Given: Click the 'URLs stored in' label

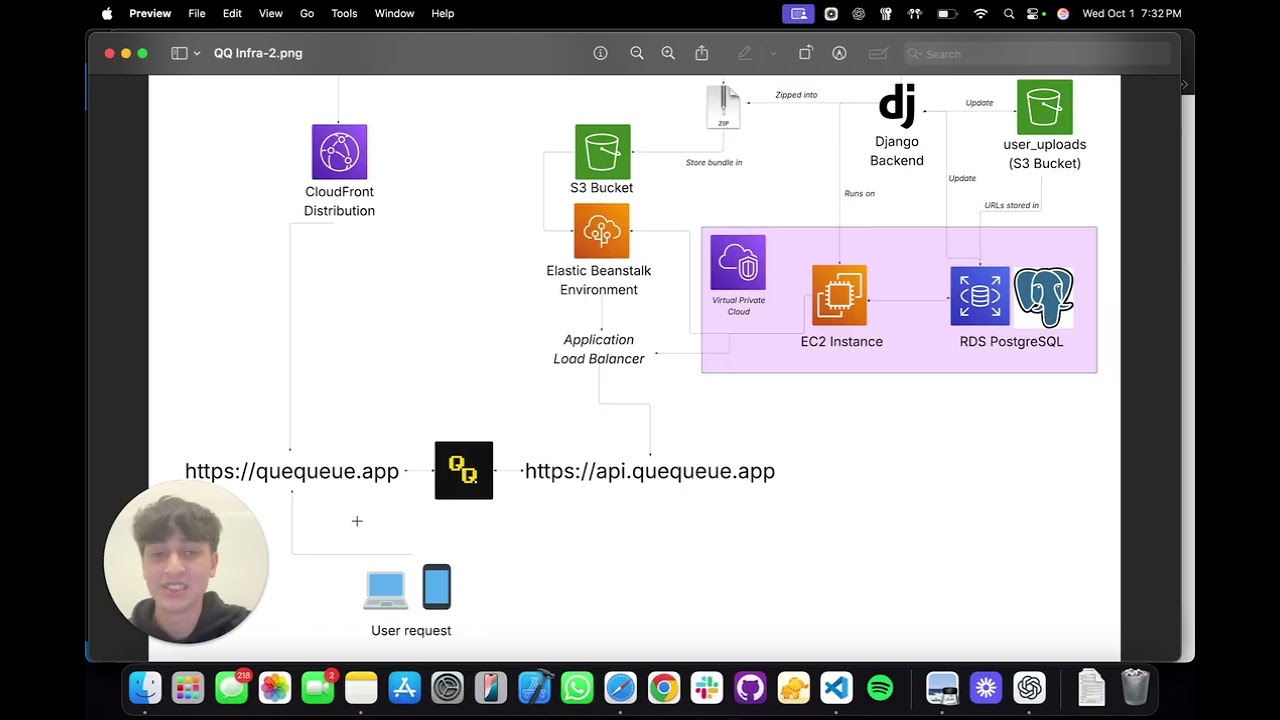Looking at the screenshot, I should pos(1011,205).
